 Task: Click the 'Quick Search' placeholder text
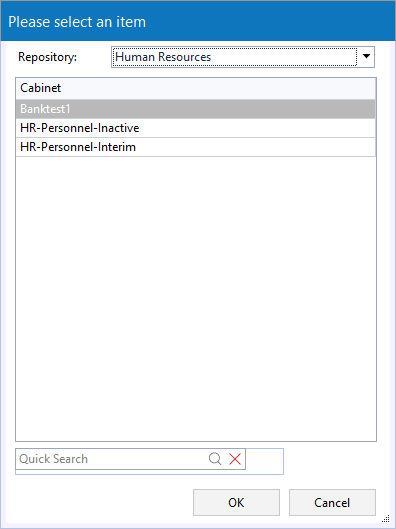[x=54, y=459]
